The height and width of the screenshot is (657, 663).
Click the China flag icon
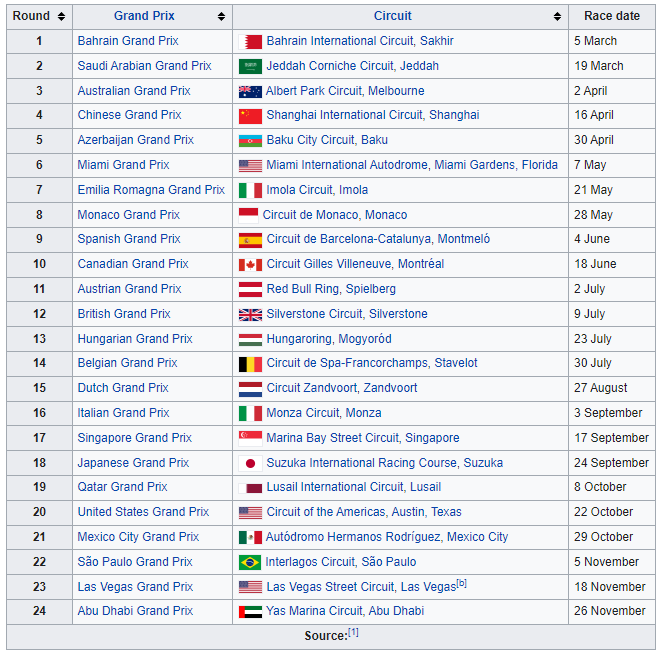(250, 116)
